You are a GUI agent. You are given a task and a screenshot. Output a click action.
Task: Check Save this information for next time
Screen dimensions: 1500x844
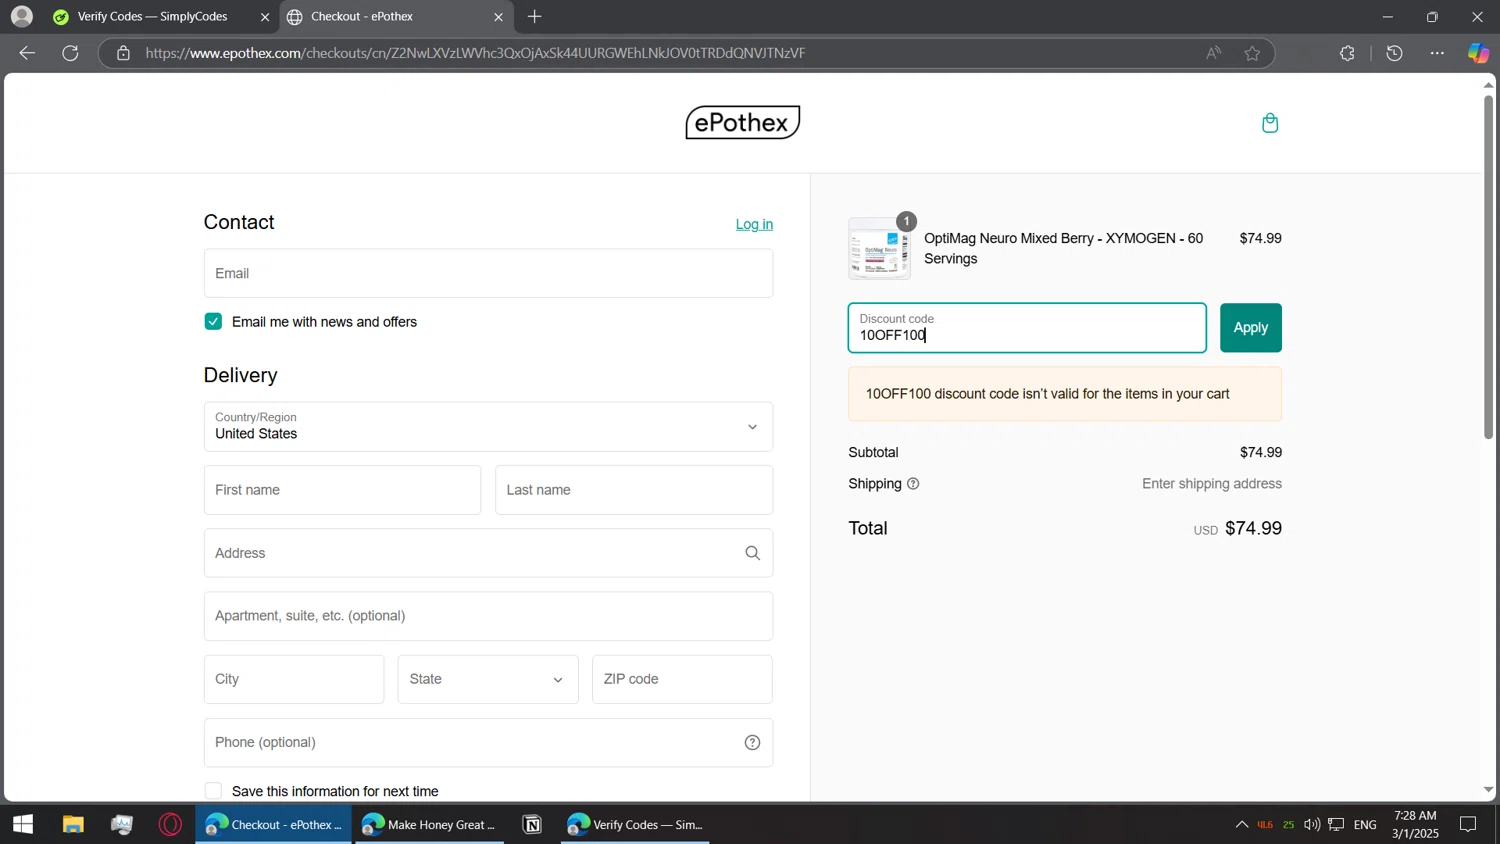pos(213,791)
